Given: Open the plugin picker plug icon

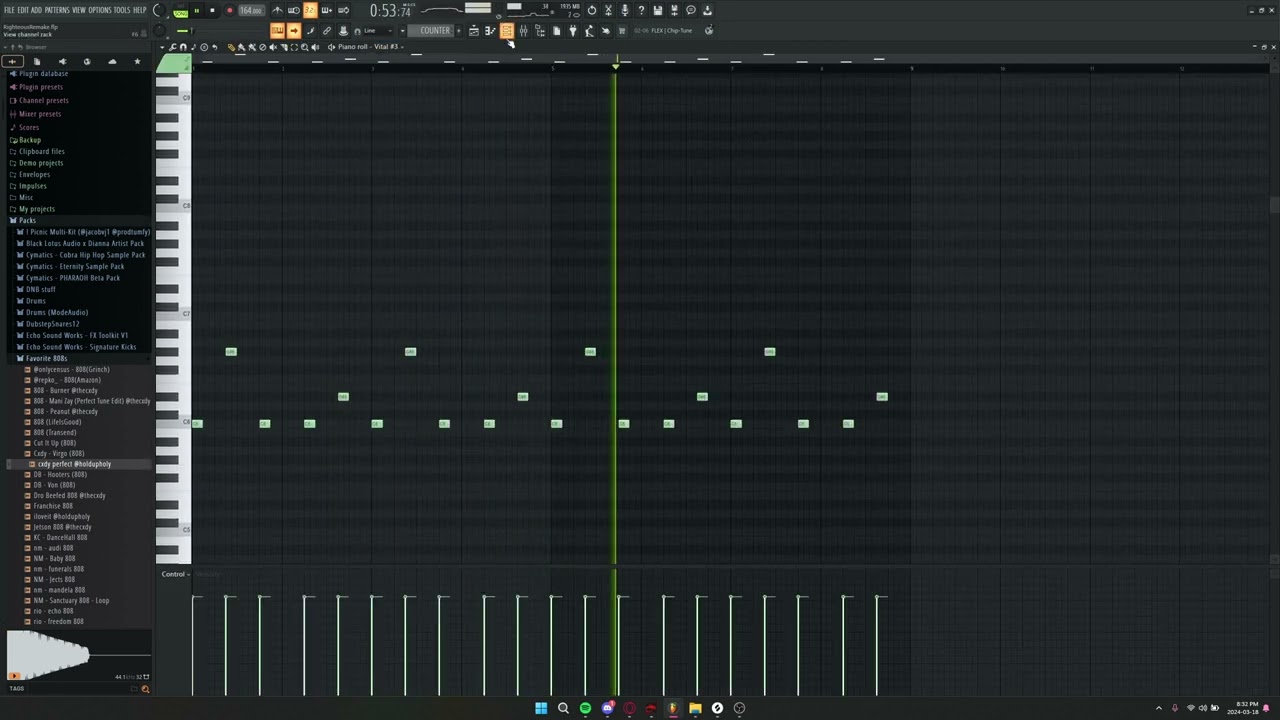Looking at the screenshot, I should pyautogui.click(x=572, y=30).
